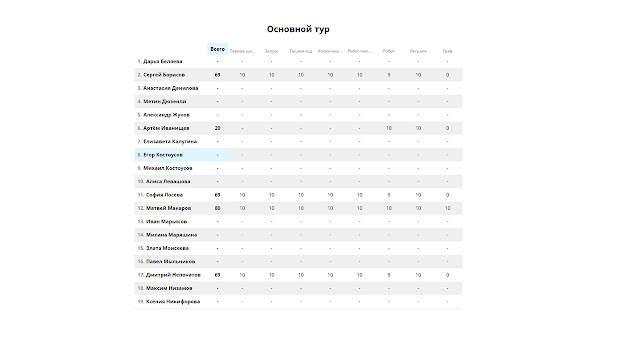Click Запуск score 10 for Сергей Борисов

271,75
